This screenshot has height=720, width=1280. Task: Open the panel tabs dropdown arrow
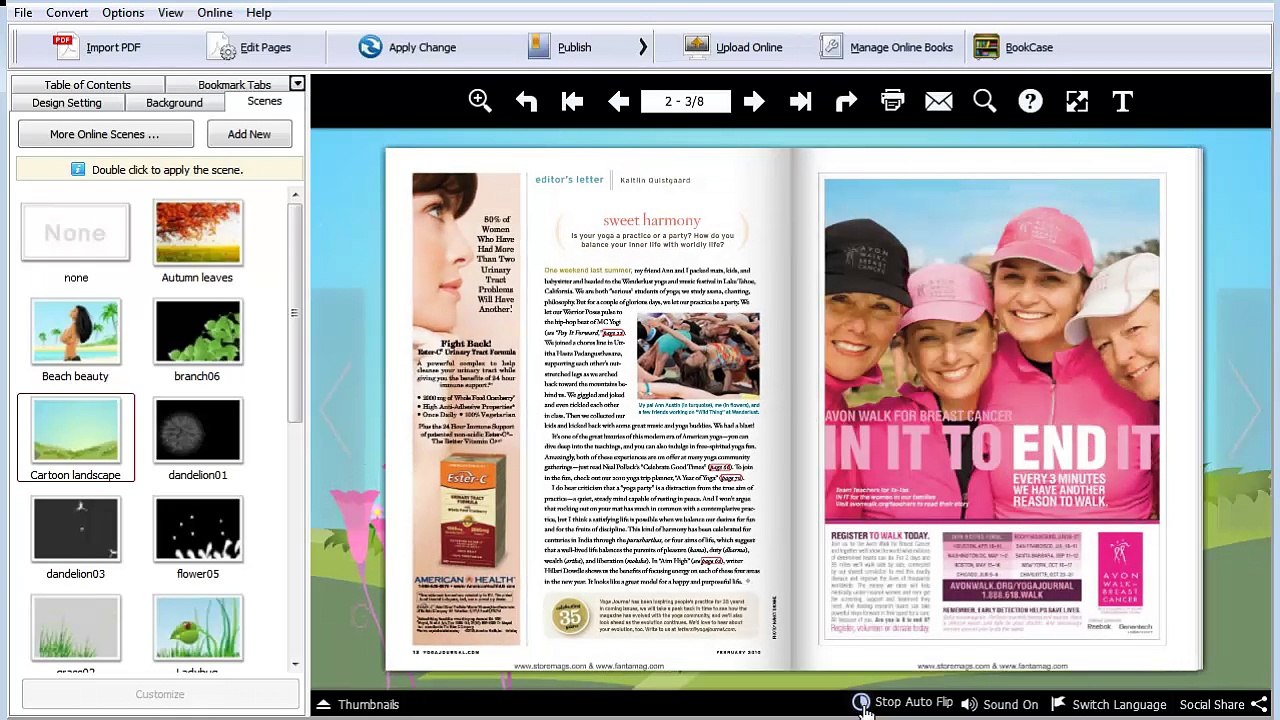point(297,84)
